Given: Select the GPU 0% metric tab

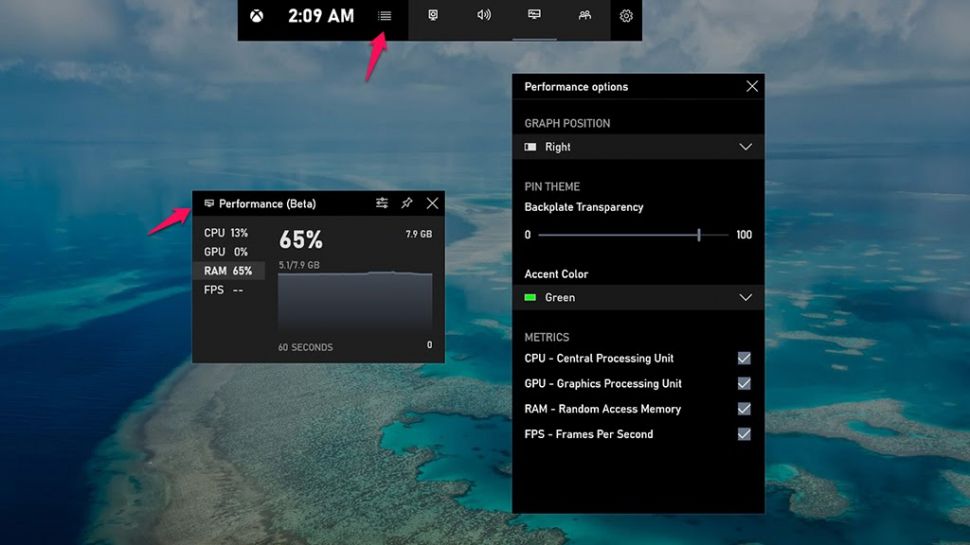Looking at the screenshot, I should tap(227, 252).
